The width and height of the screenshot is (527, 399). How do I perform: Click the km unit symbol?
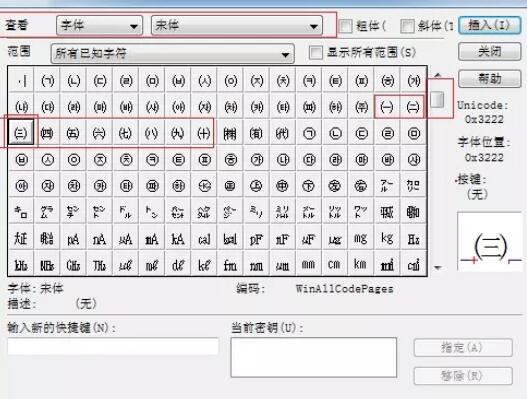(361, 265)
